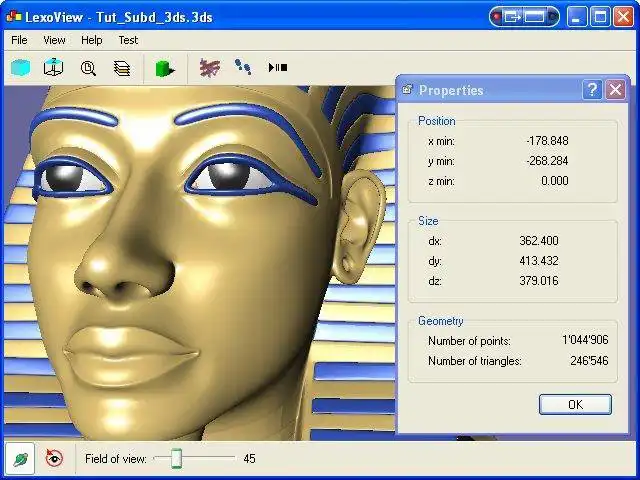The width and height of the screenshot is (640, 480).
Task: Click the Position group label
Action: [x=437, y=121]
